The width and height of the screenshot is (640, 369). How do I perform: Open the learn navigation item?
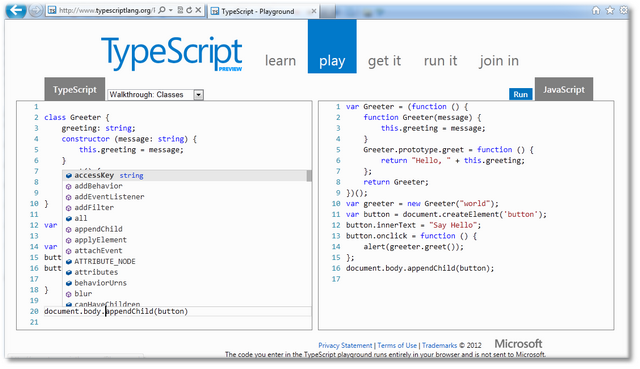(x=280, y=60)
